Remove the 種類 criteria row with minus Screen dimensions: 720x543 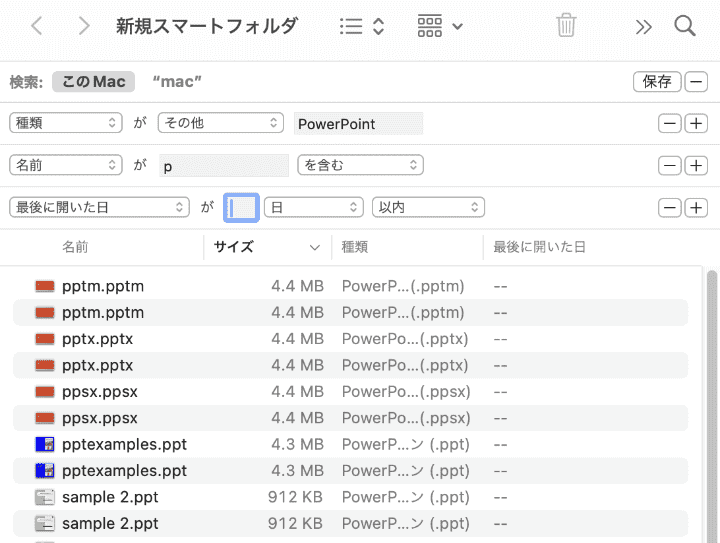(x=669, y=124)
